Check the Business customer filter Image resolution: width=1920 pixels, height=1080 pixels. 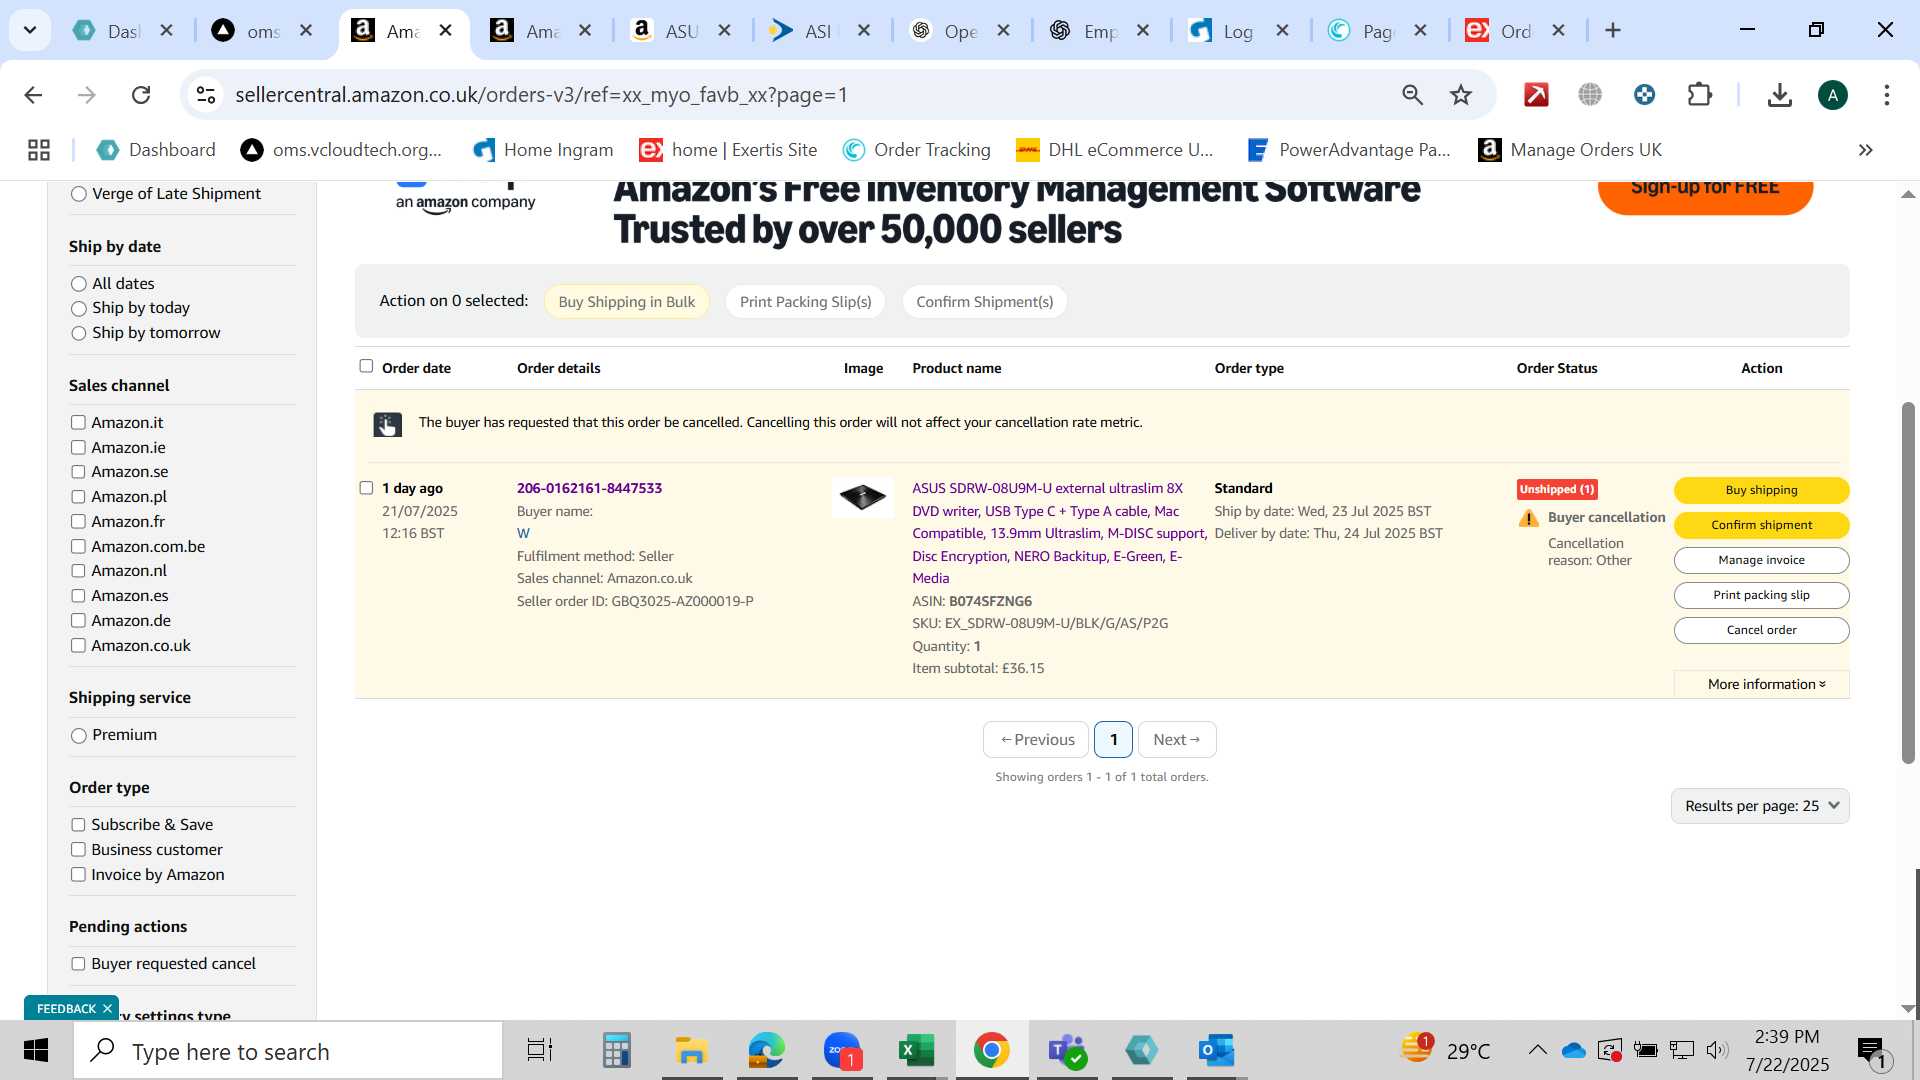[78, 849]
